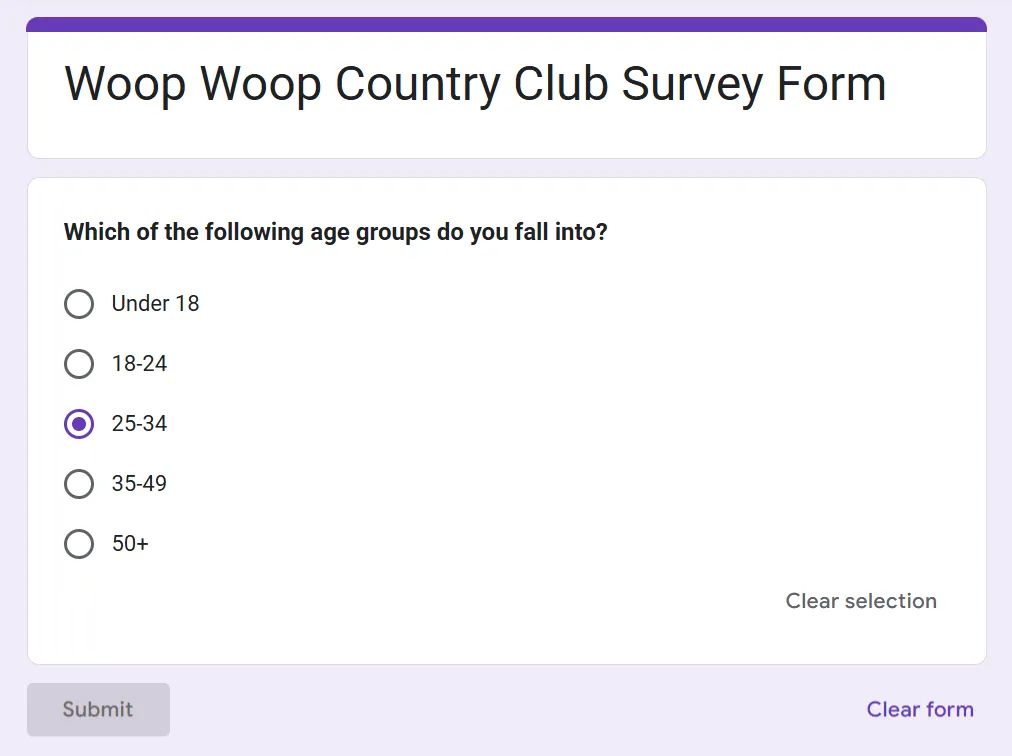Screen dimensions: 1012x756
Task: Click the currently selected 25-34 answer
Action: point(79,424)
